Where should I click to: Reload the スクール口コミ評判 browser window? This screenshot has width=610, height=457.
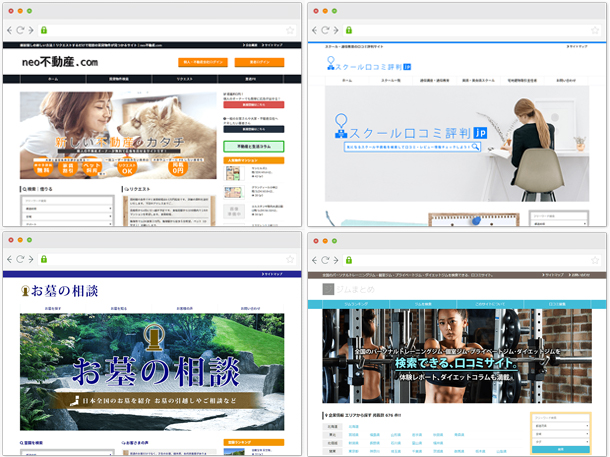pos(325,30)
